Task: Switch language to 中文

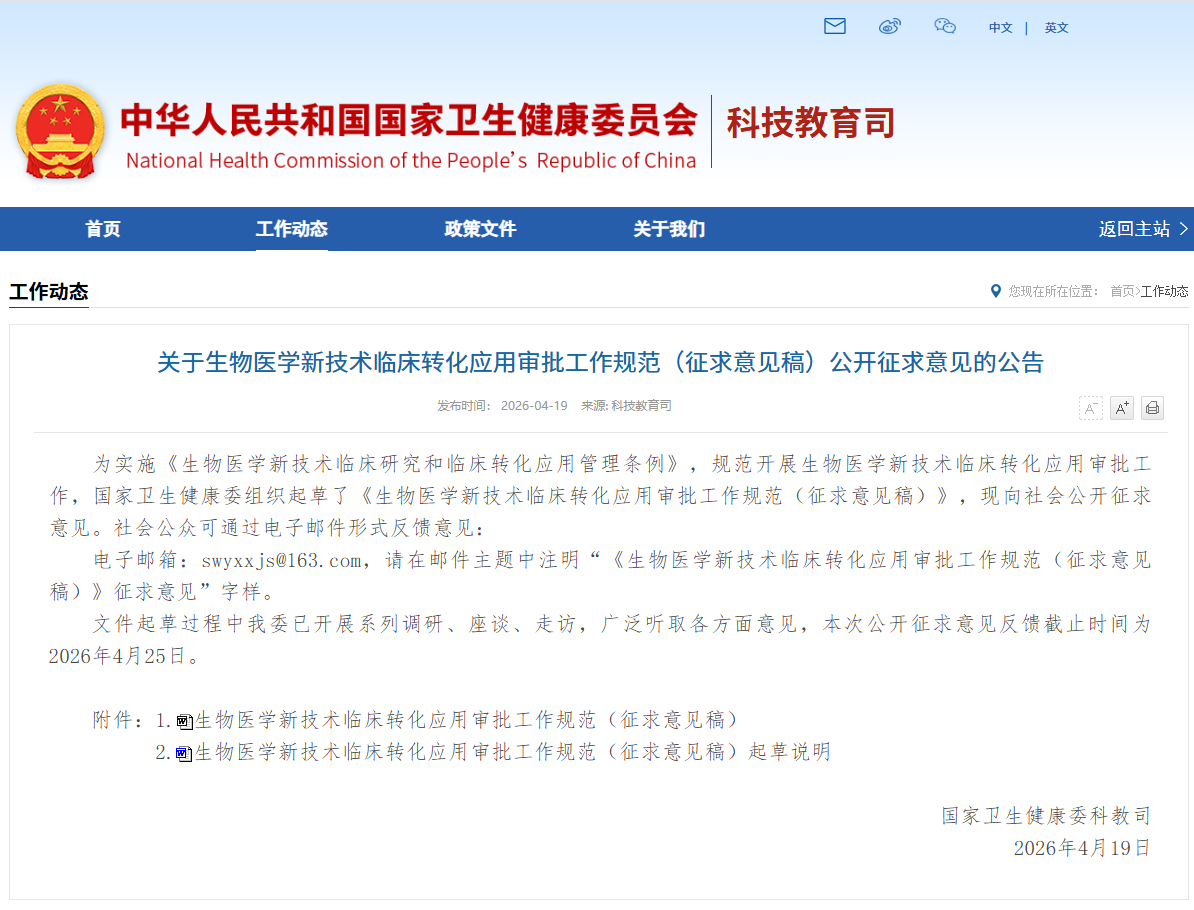Action: (x=1000, y=28)
